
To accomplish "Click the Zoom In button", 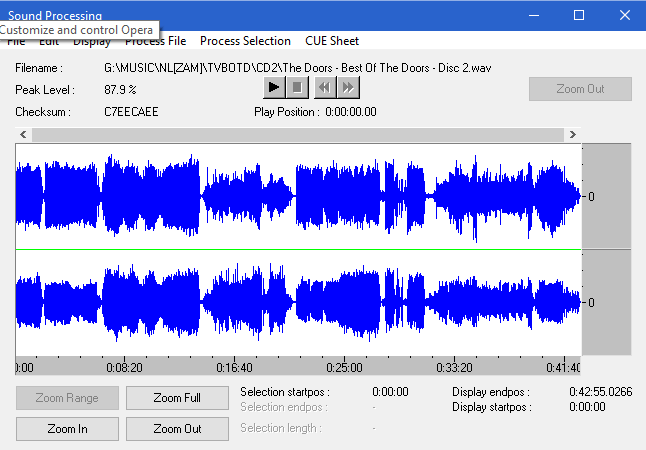I will [67, 429].
